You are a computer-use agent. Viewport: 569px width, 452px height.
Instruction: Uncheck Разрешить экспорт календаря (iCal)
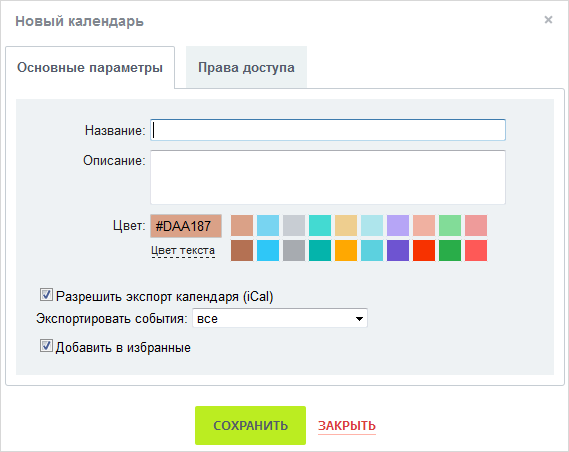(x=46, y=295)
